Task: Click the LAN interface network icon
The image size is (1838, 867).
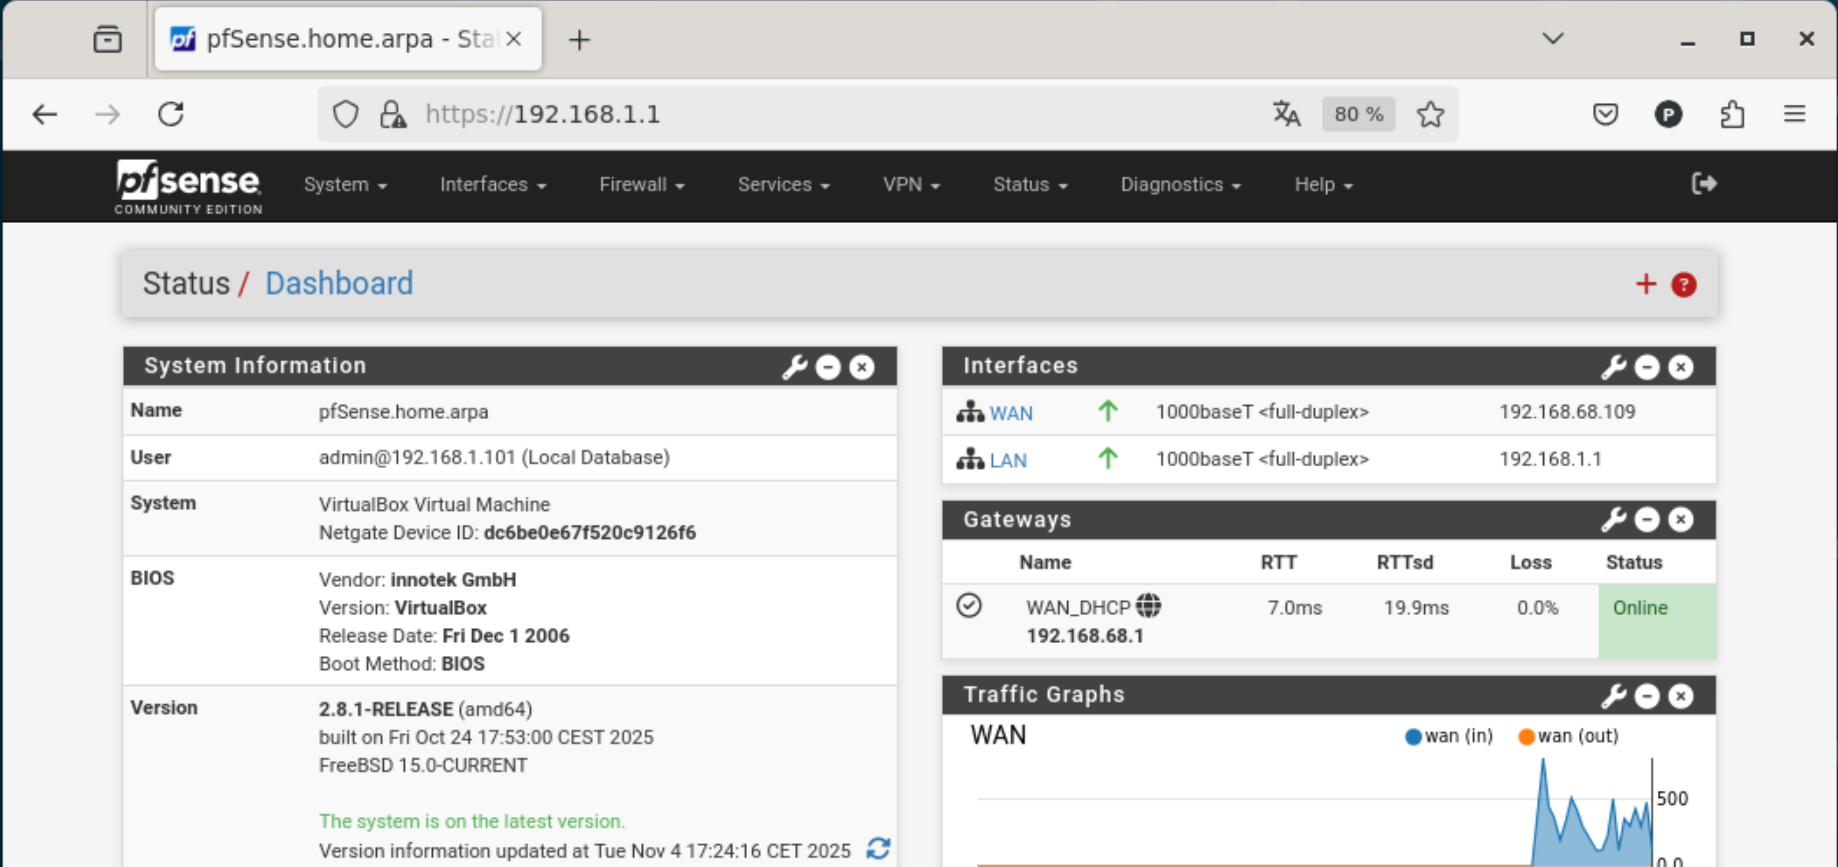Action: [970, 459]
